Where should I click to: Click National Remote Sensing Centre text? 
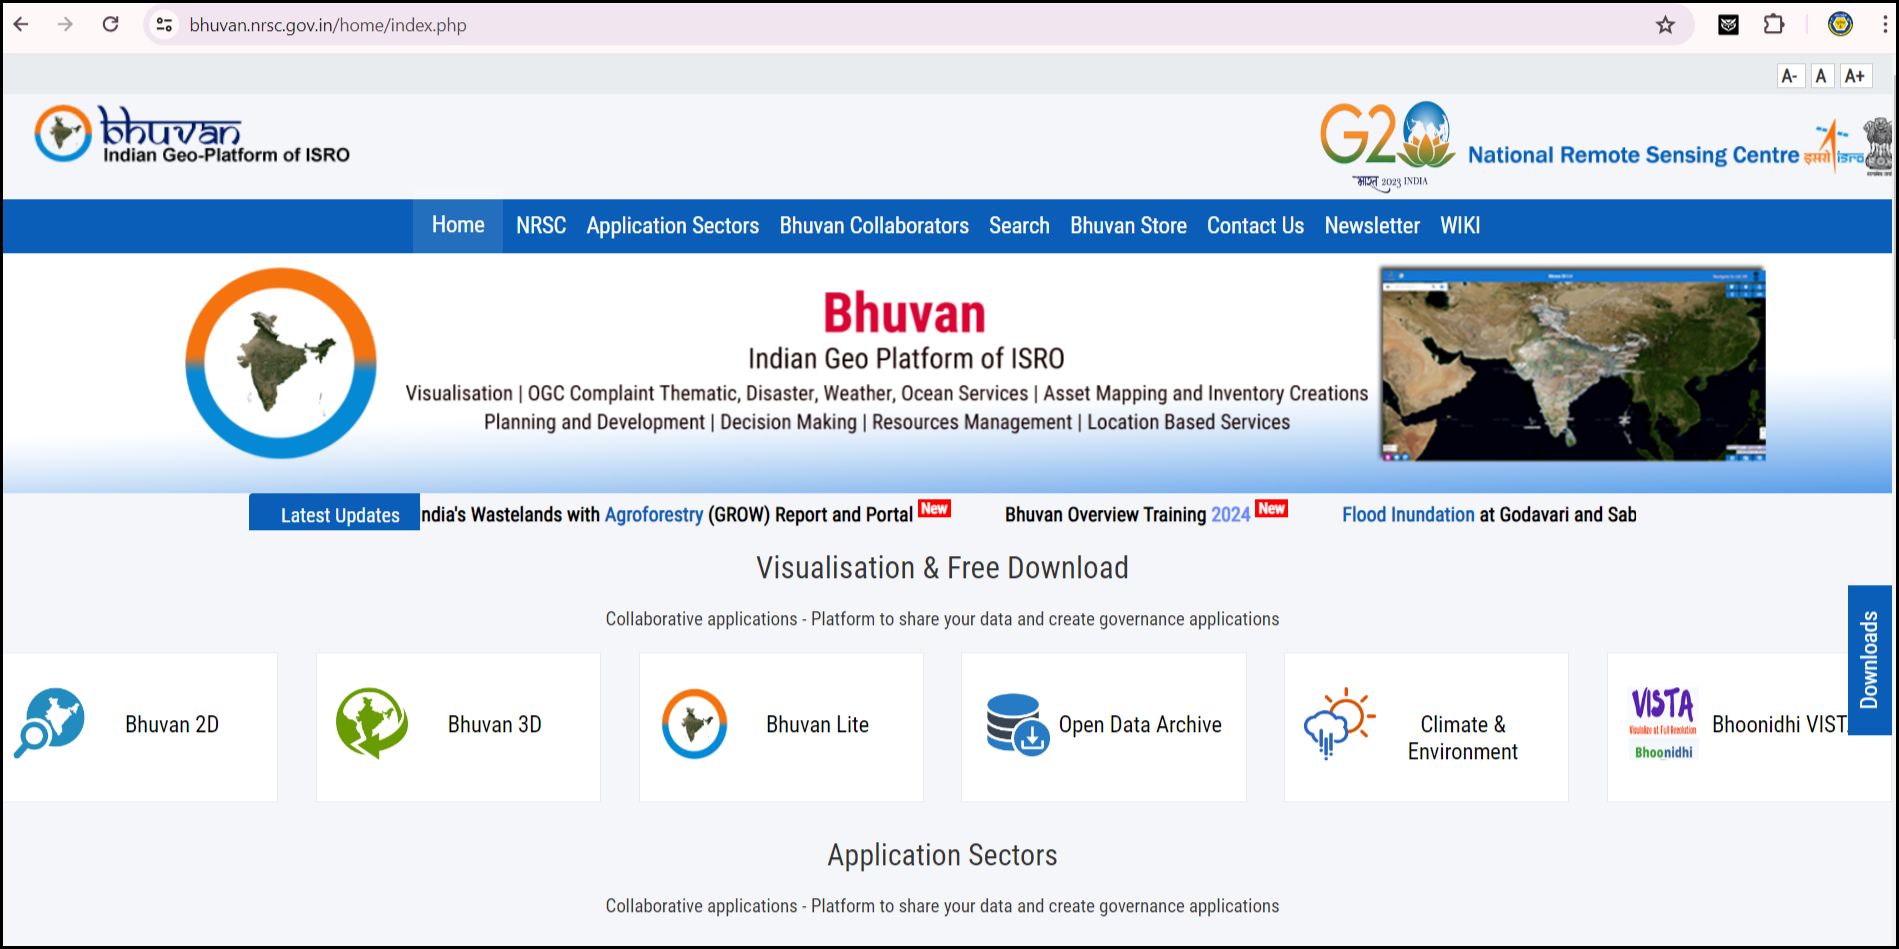1633,155
